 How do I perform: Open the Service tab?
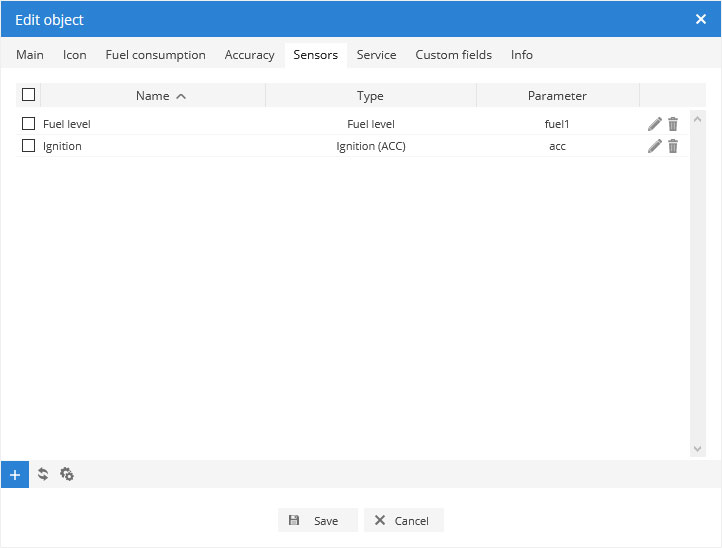(x=377, y=55)
